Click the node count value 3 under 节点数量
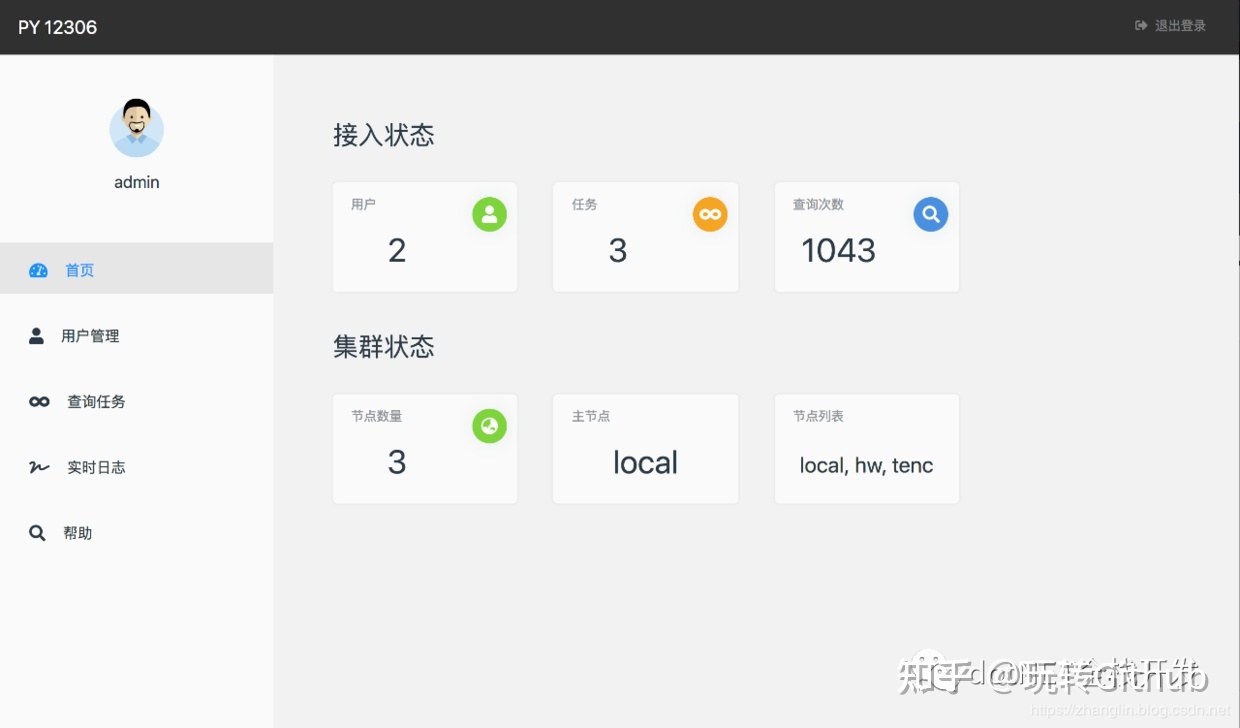1240x728 pixels. pos(397,462)
